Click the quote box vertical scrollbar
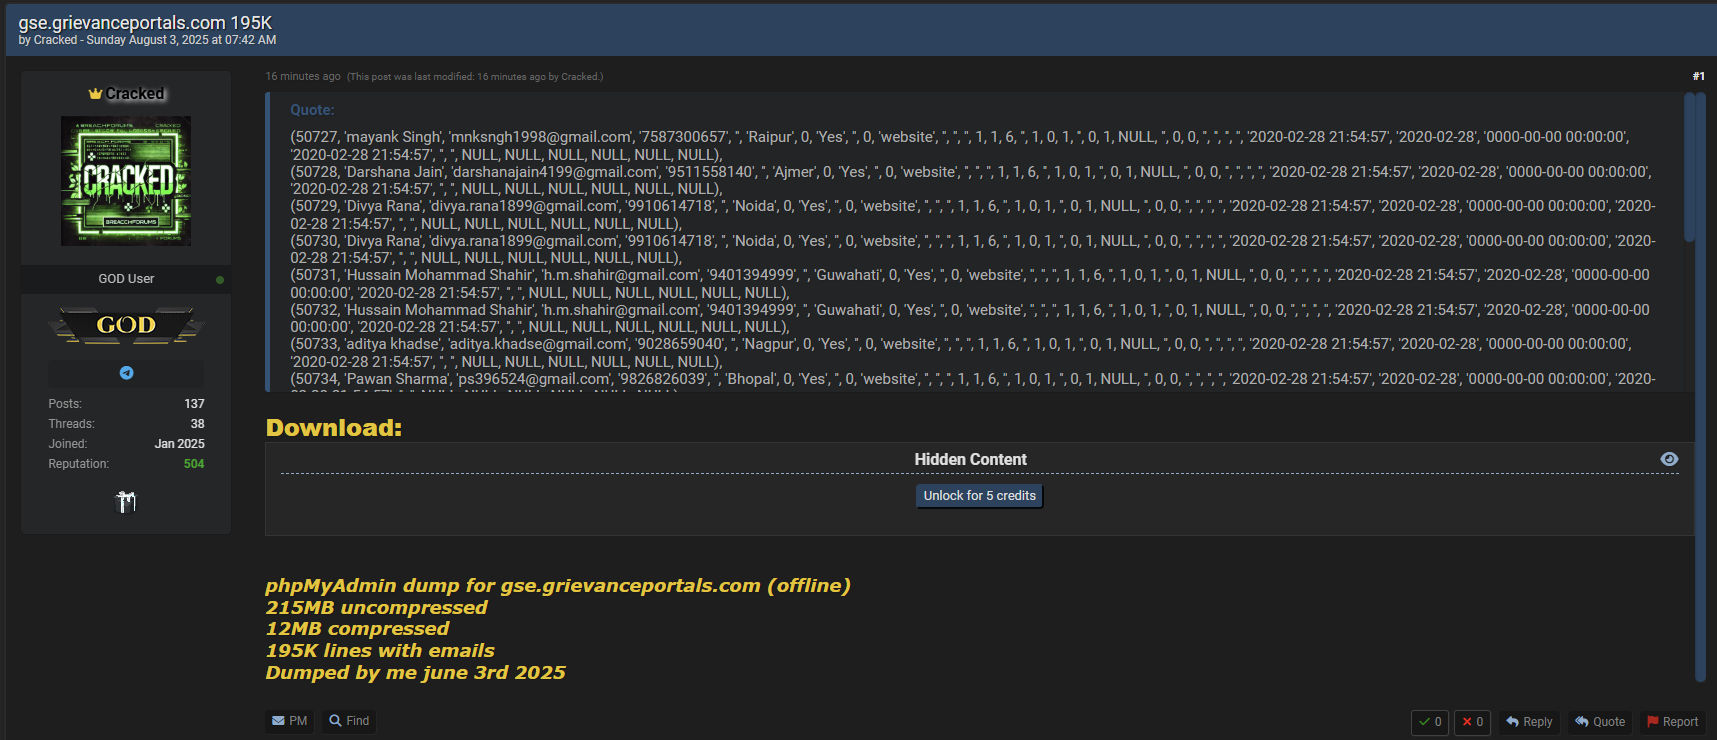The width and height of the screenshot is (1717, 740). click(x=1689, y=168)
